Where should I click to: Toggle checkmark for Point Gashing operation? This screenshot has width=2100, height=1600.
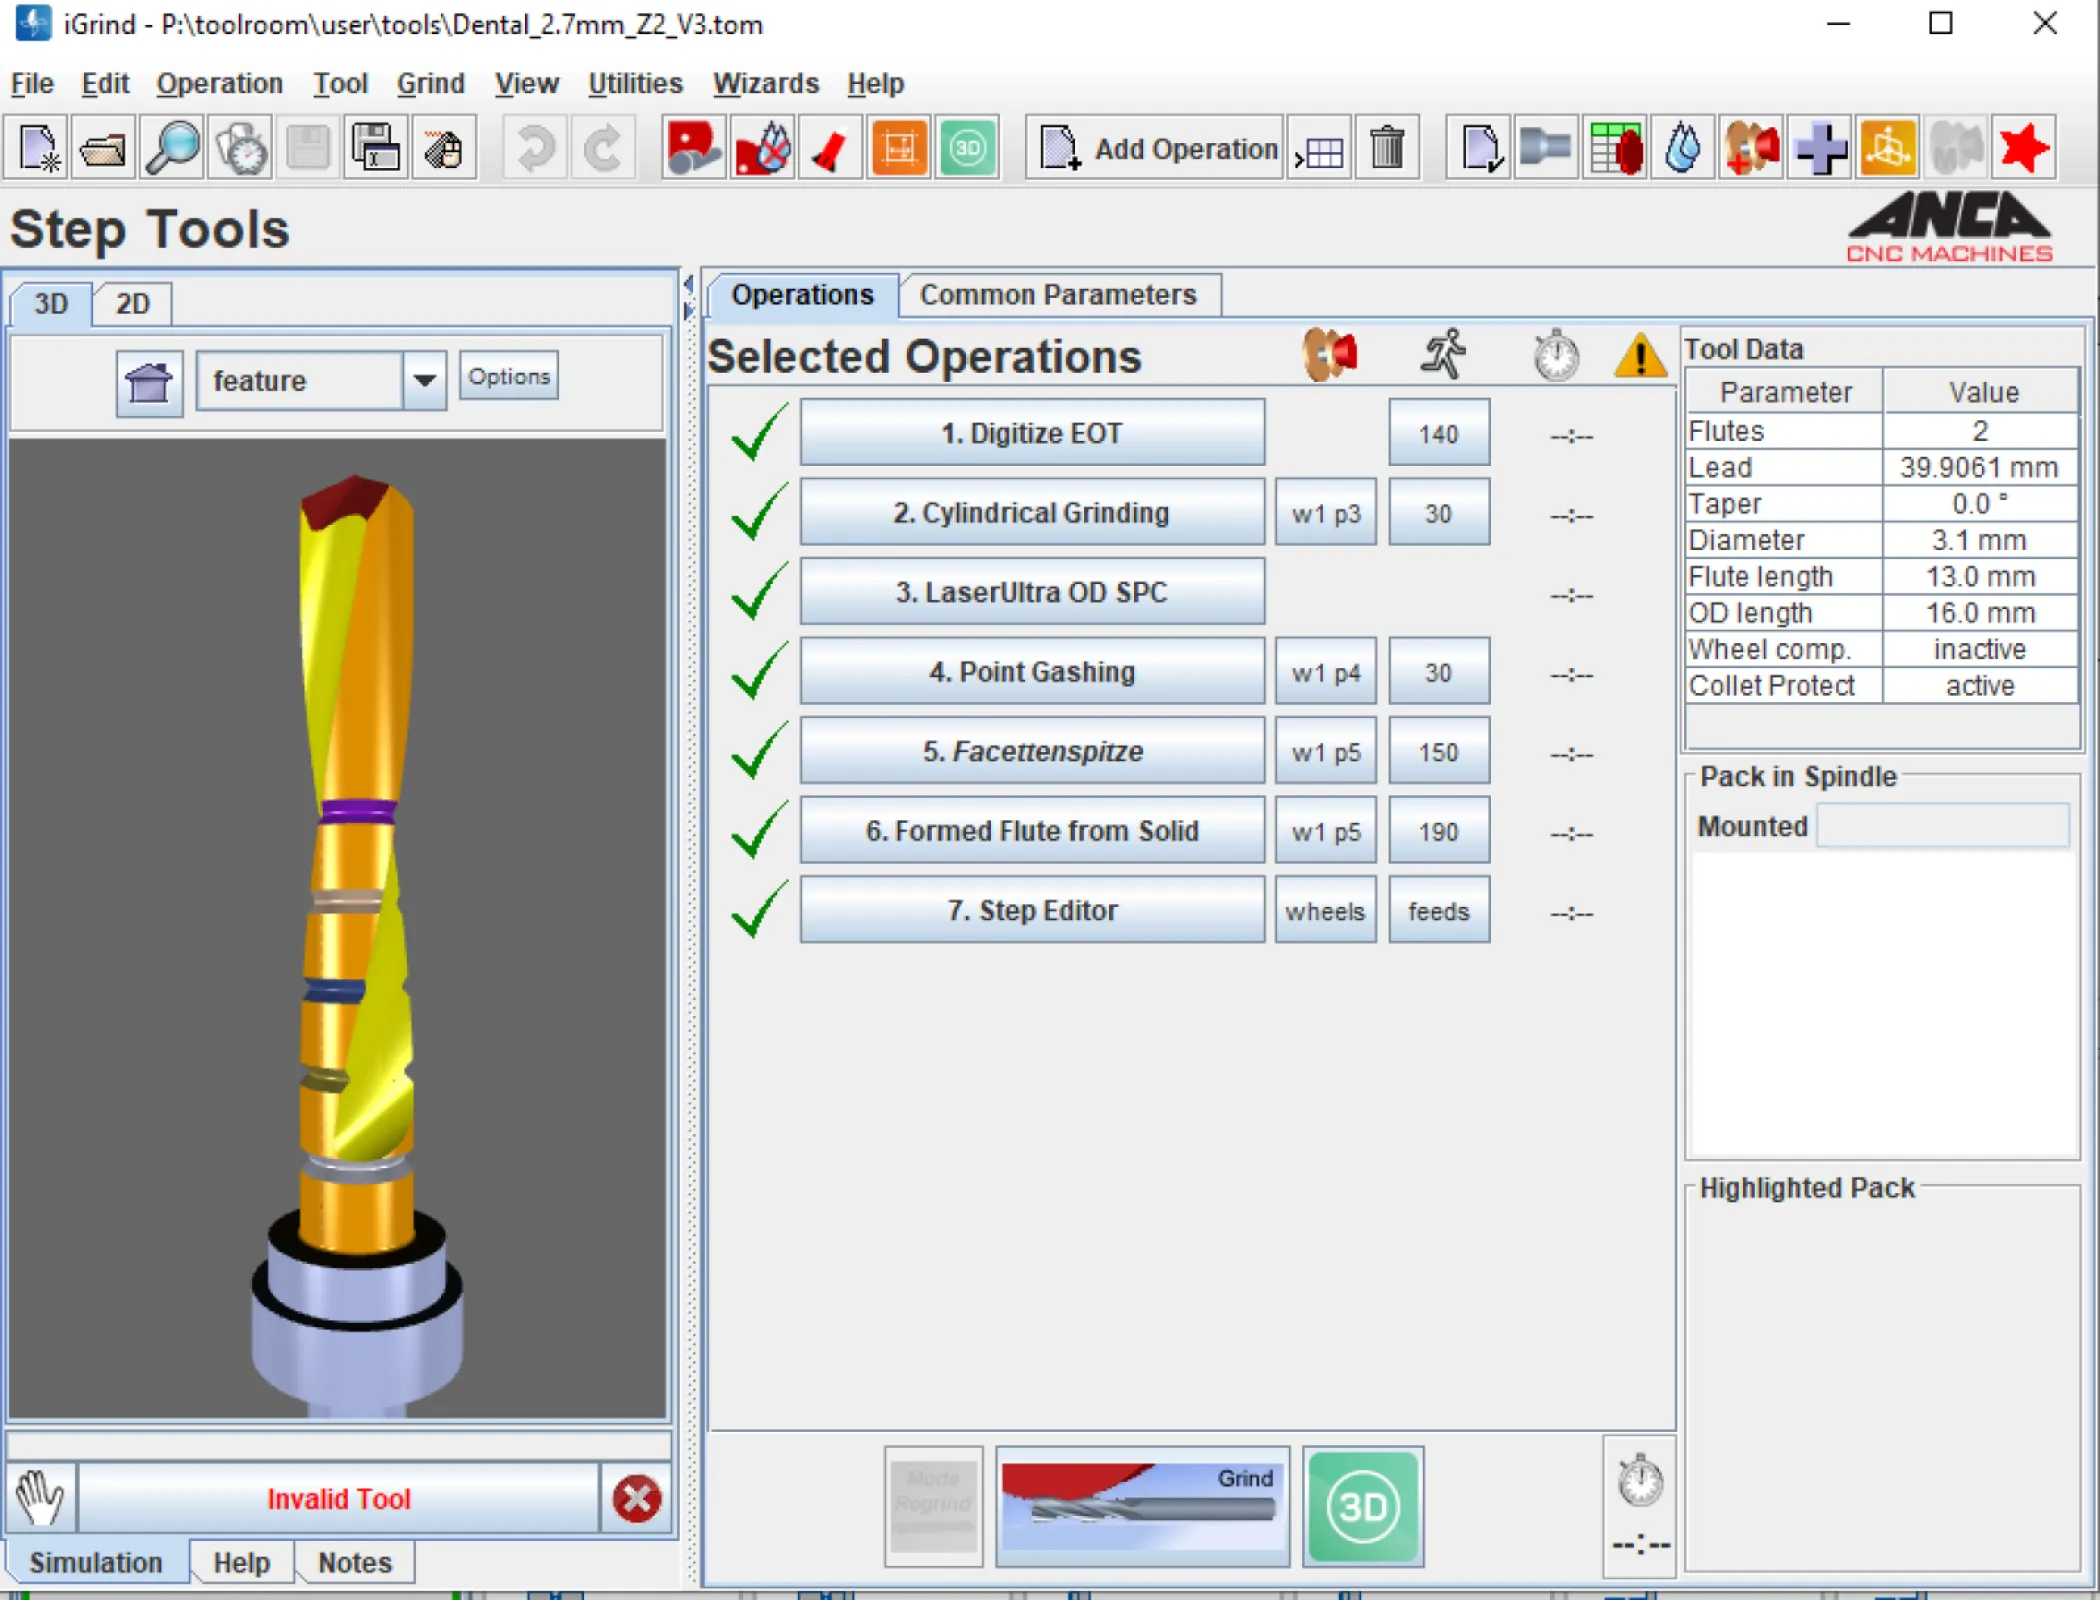point(759,671)
